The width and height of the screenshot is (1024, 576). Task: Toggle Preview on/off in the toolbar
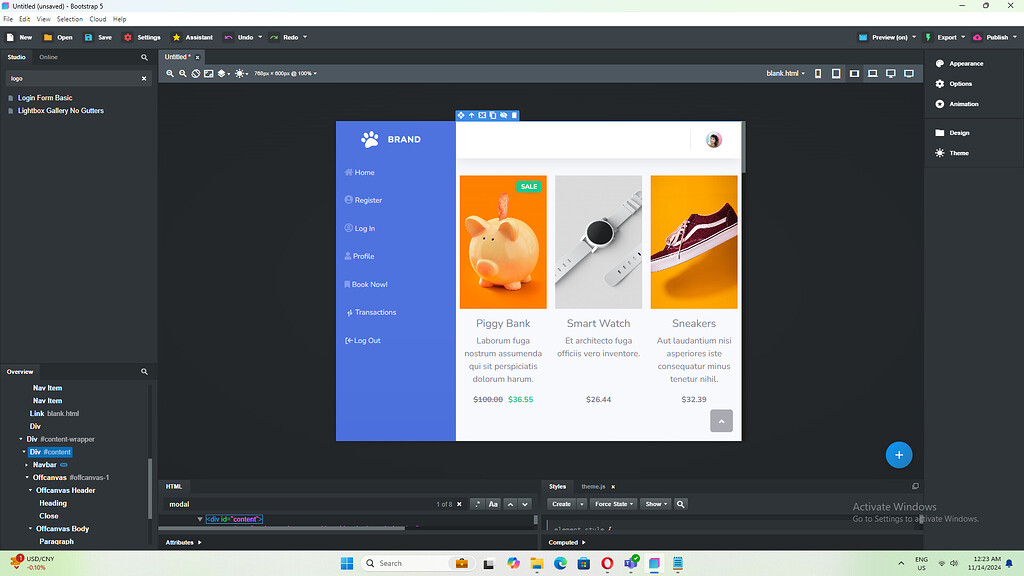pyautogui.click(x=886, y=37)
